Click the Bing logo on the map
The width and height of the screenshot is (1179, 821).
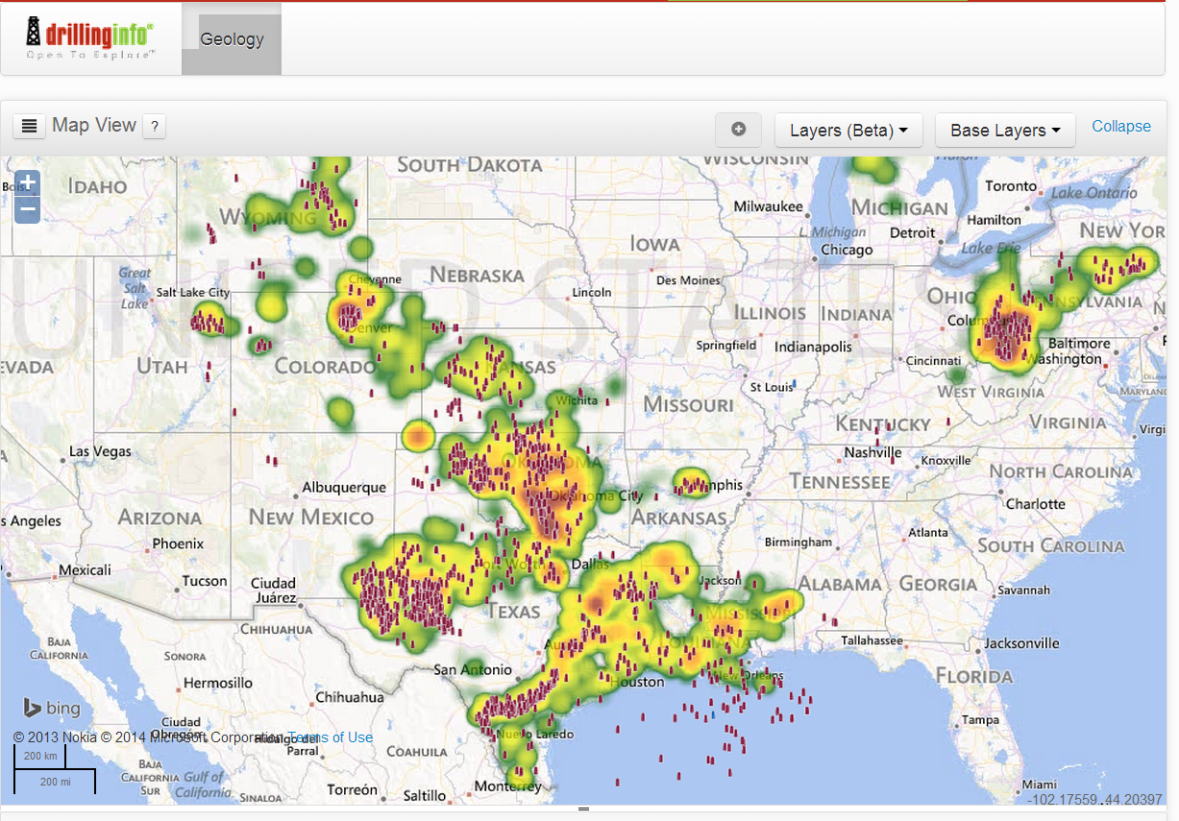tap(51, 708)
